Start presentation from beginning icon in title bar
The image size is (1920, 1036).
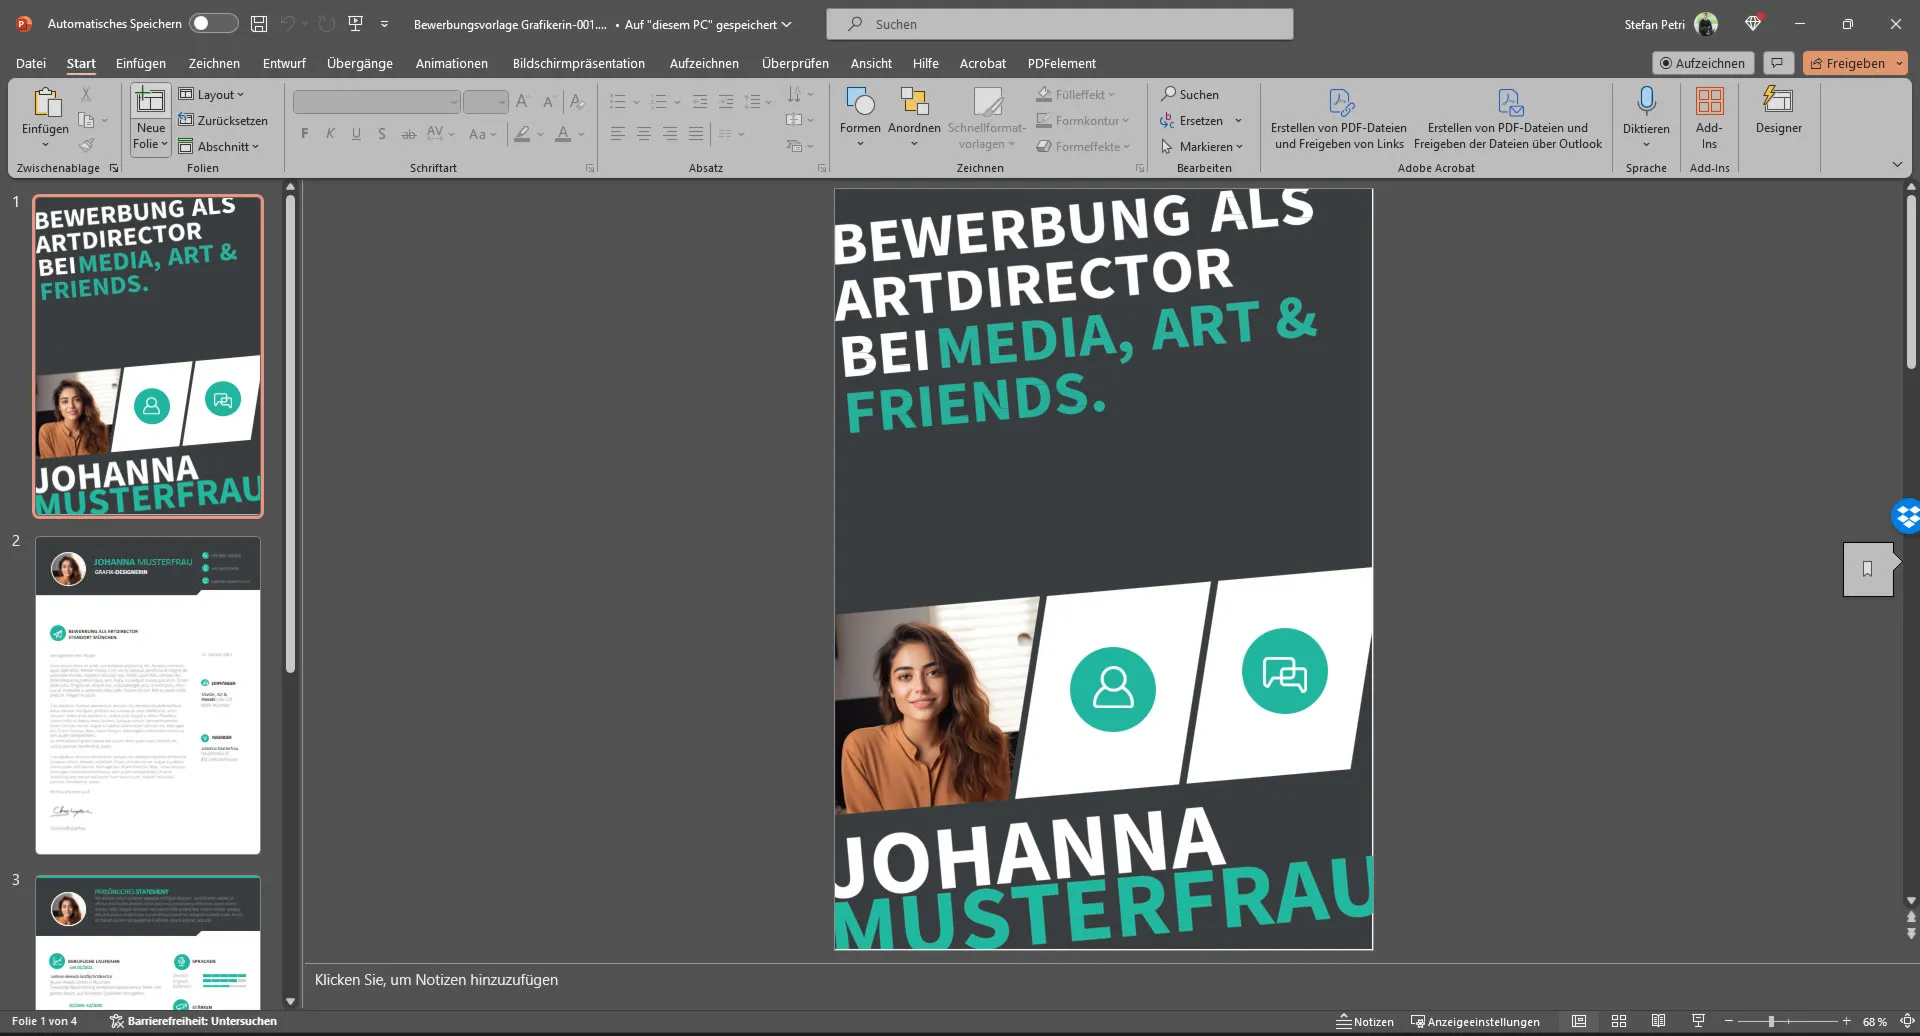[x=355, y=24]
